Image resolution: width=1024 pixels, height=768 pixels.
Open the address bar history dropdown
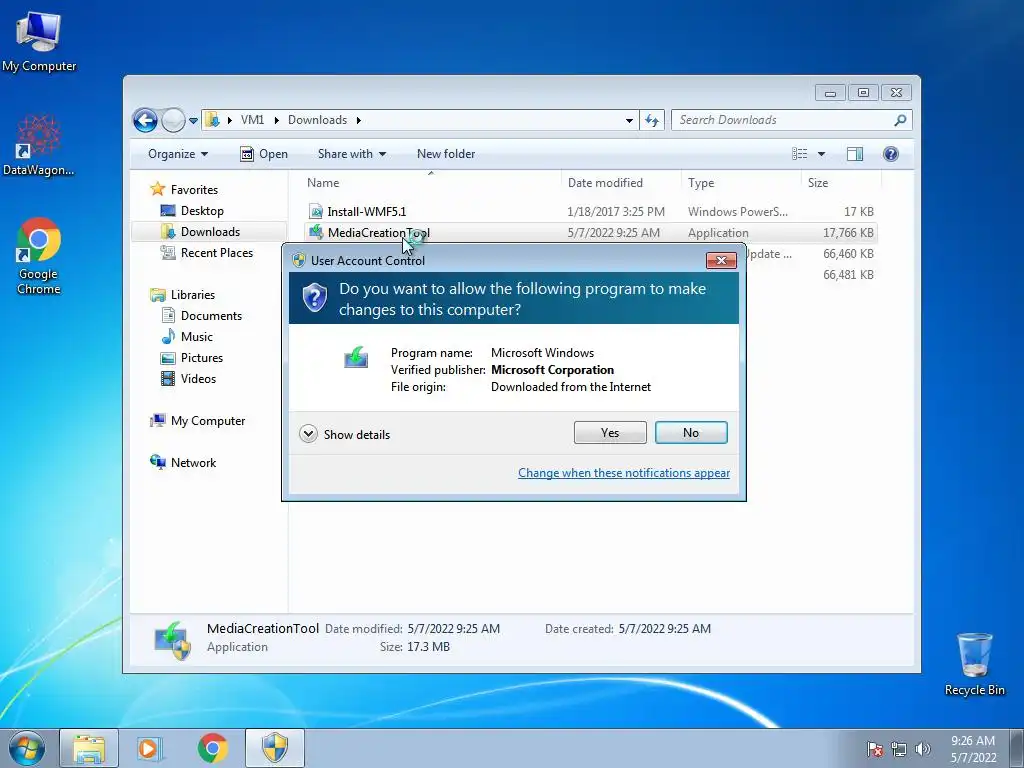pyautogui.click(x=629, y=121)
